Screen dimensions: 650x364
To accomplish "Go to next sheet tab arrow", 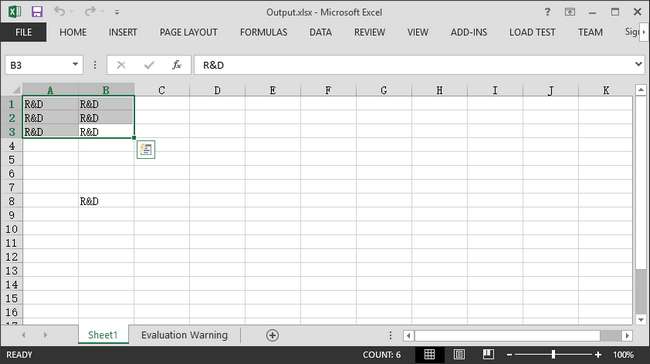I will click(45, 335).
